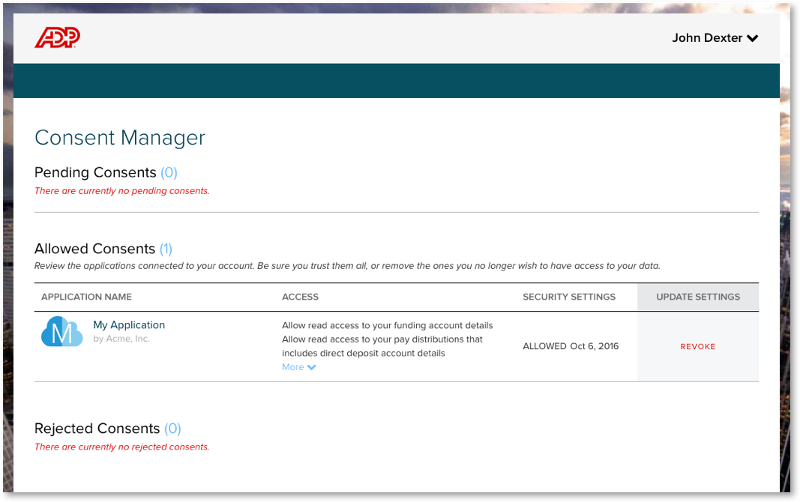The width and height of the screenshot is (800, 502).
Task: Click the 'no pending consents' message
Action: click(x=122, y=191)
